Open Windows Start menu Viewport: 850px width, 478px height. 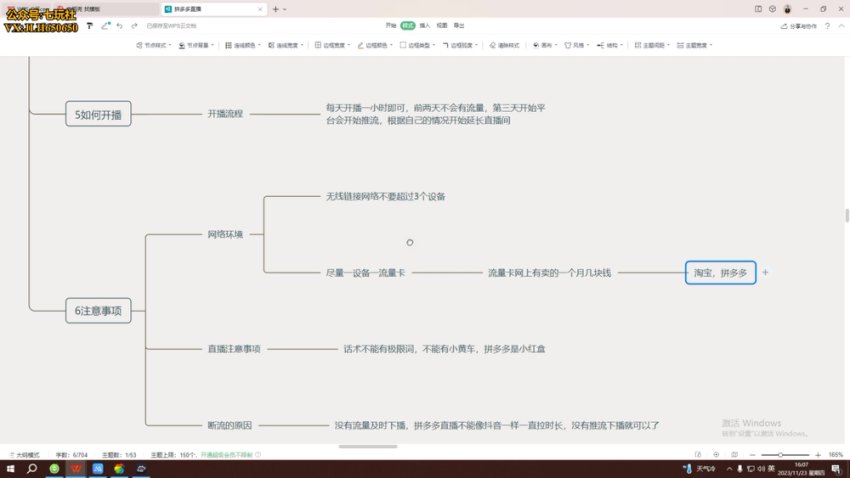pyautogui.click(x=9, y=468)
